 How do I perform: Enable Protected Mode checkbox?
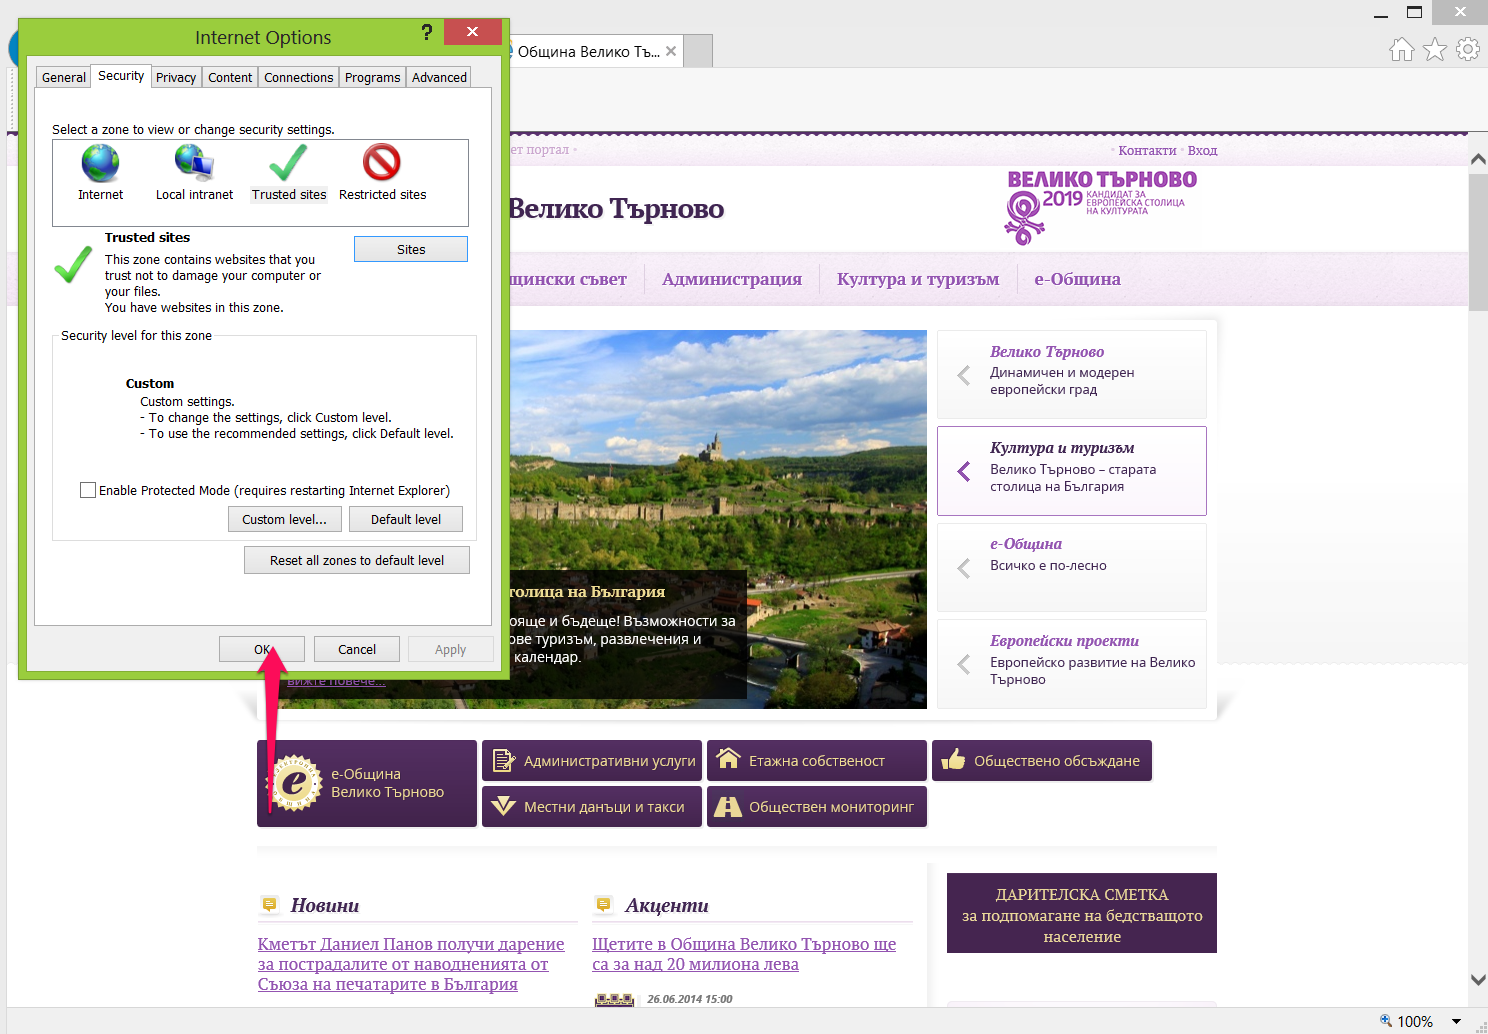coord(88,490)
